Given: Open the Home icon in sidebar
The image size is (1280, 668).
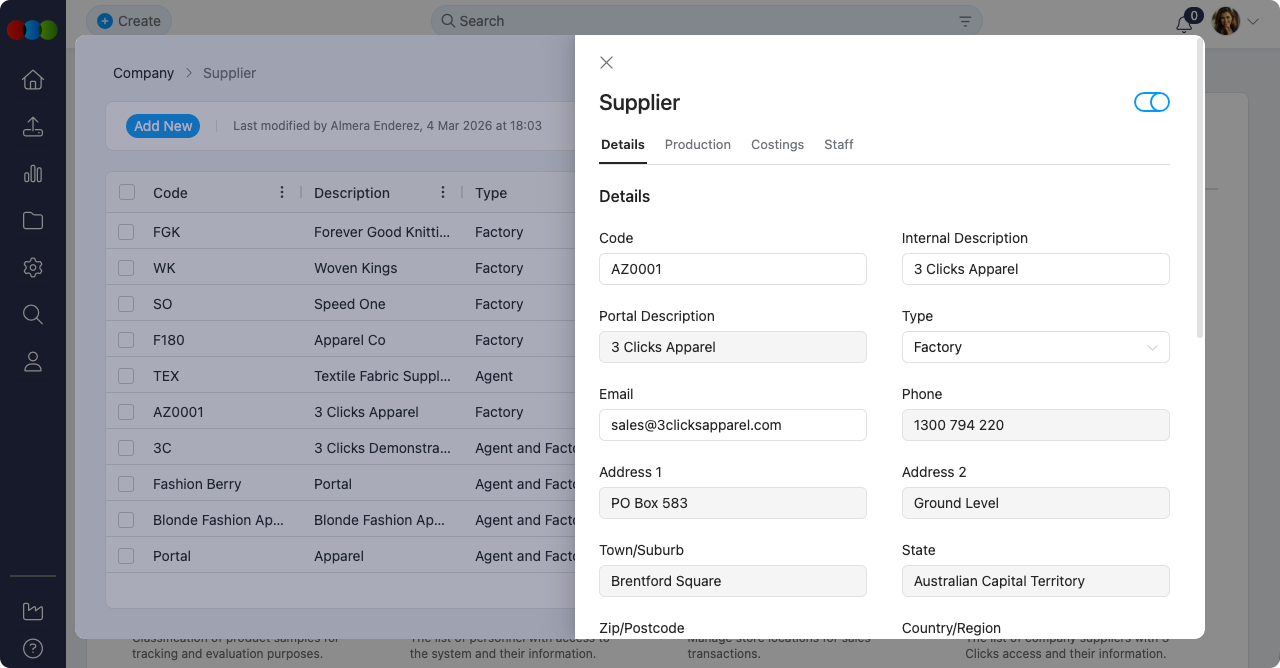Looking at the screenshot, I should (x=33, y=80).
